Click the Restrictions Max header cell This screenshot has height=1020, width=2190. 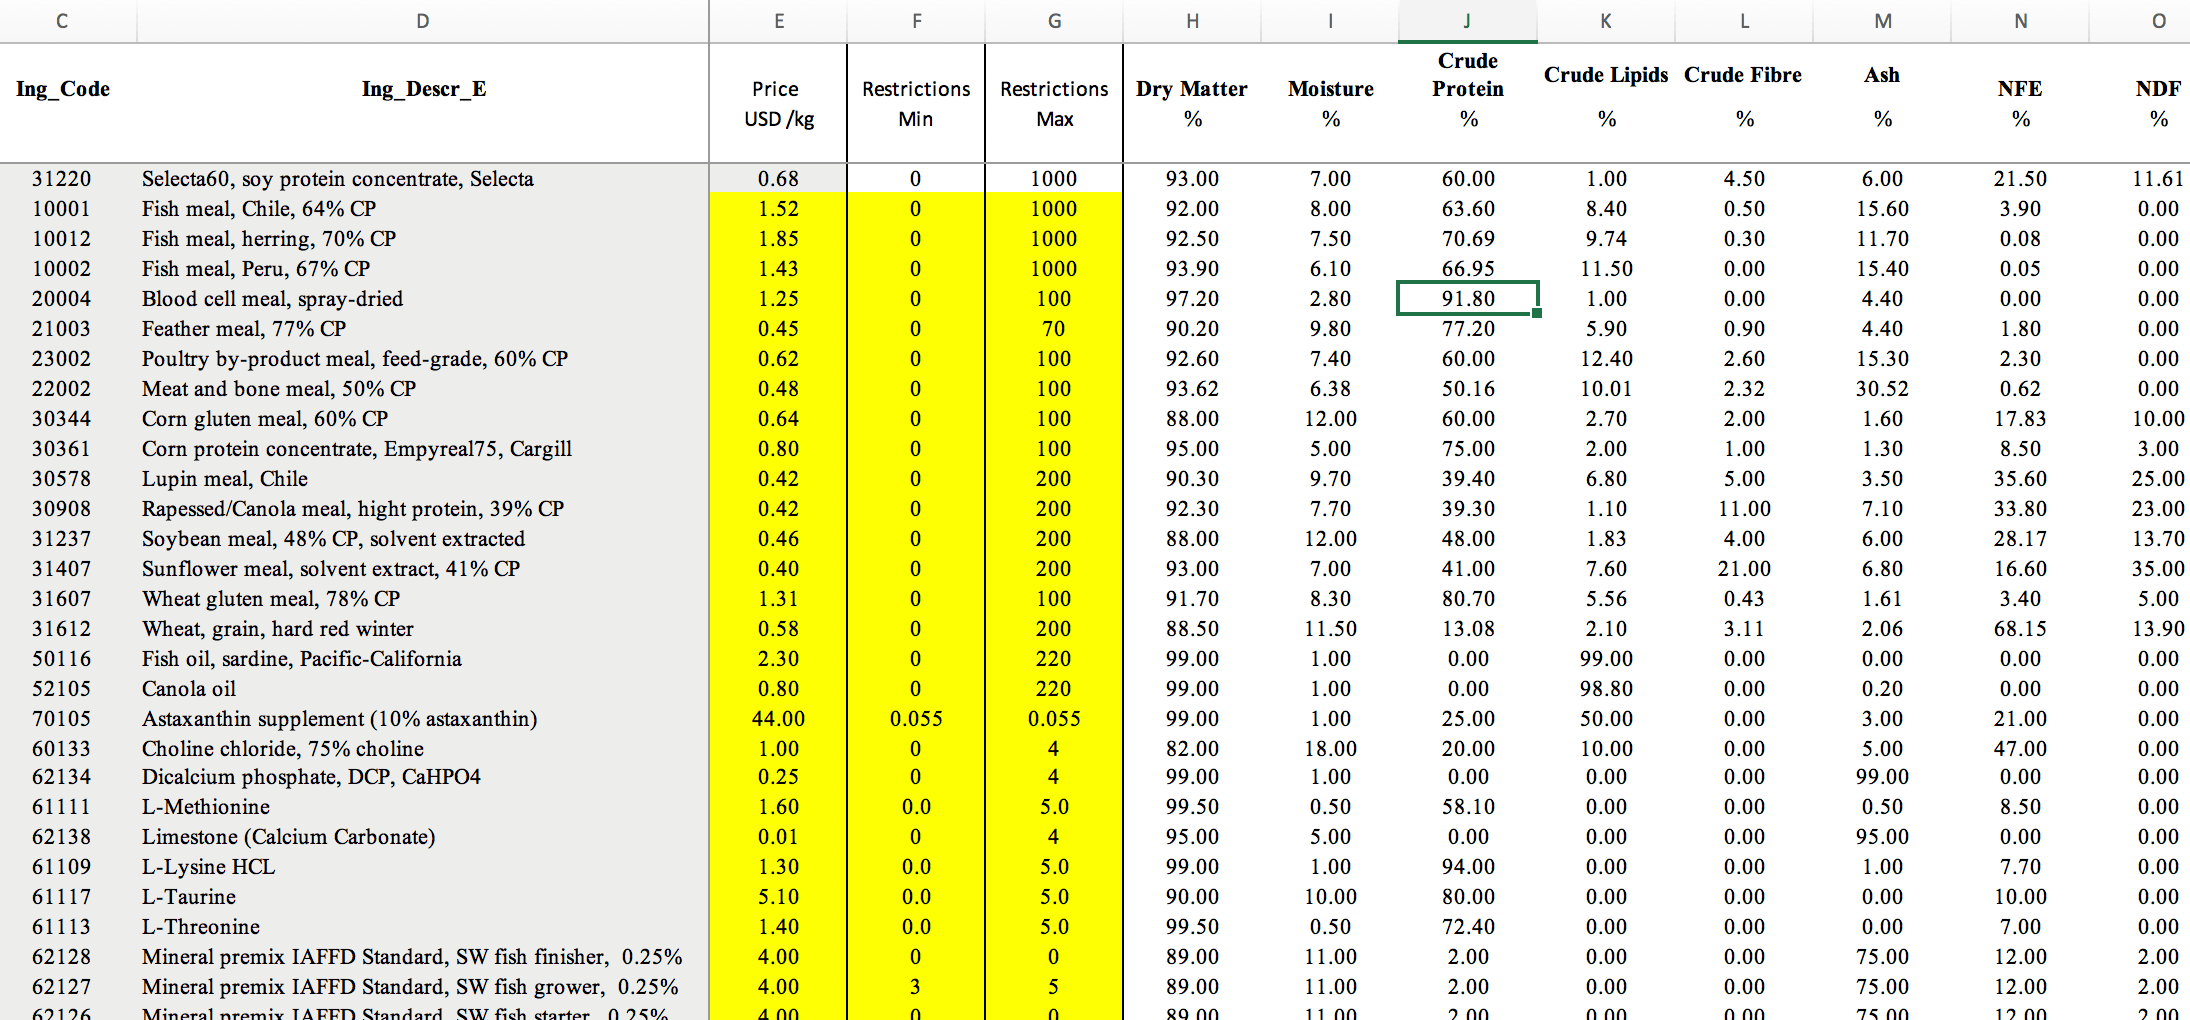tap(1054, 104)
